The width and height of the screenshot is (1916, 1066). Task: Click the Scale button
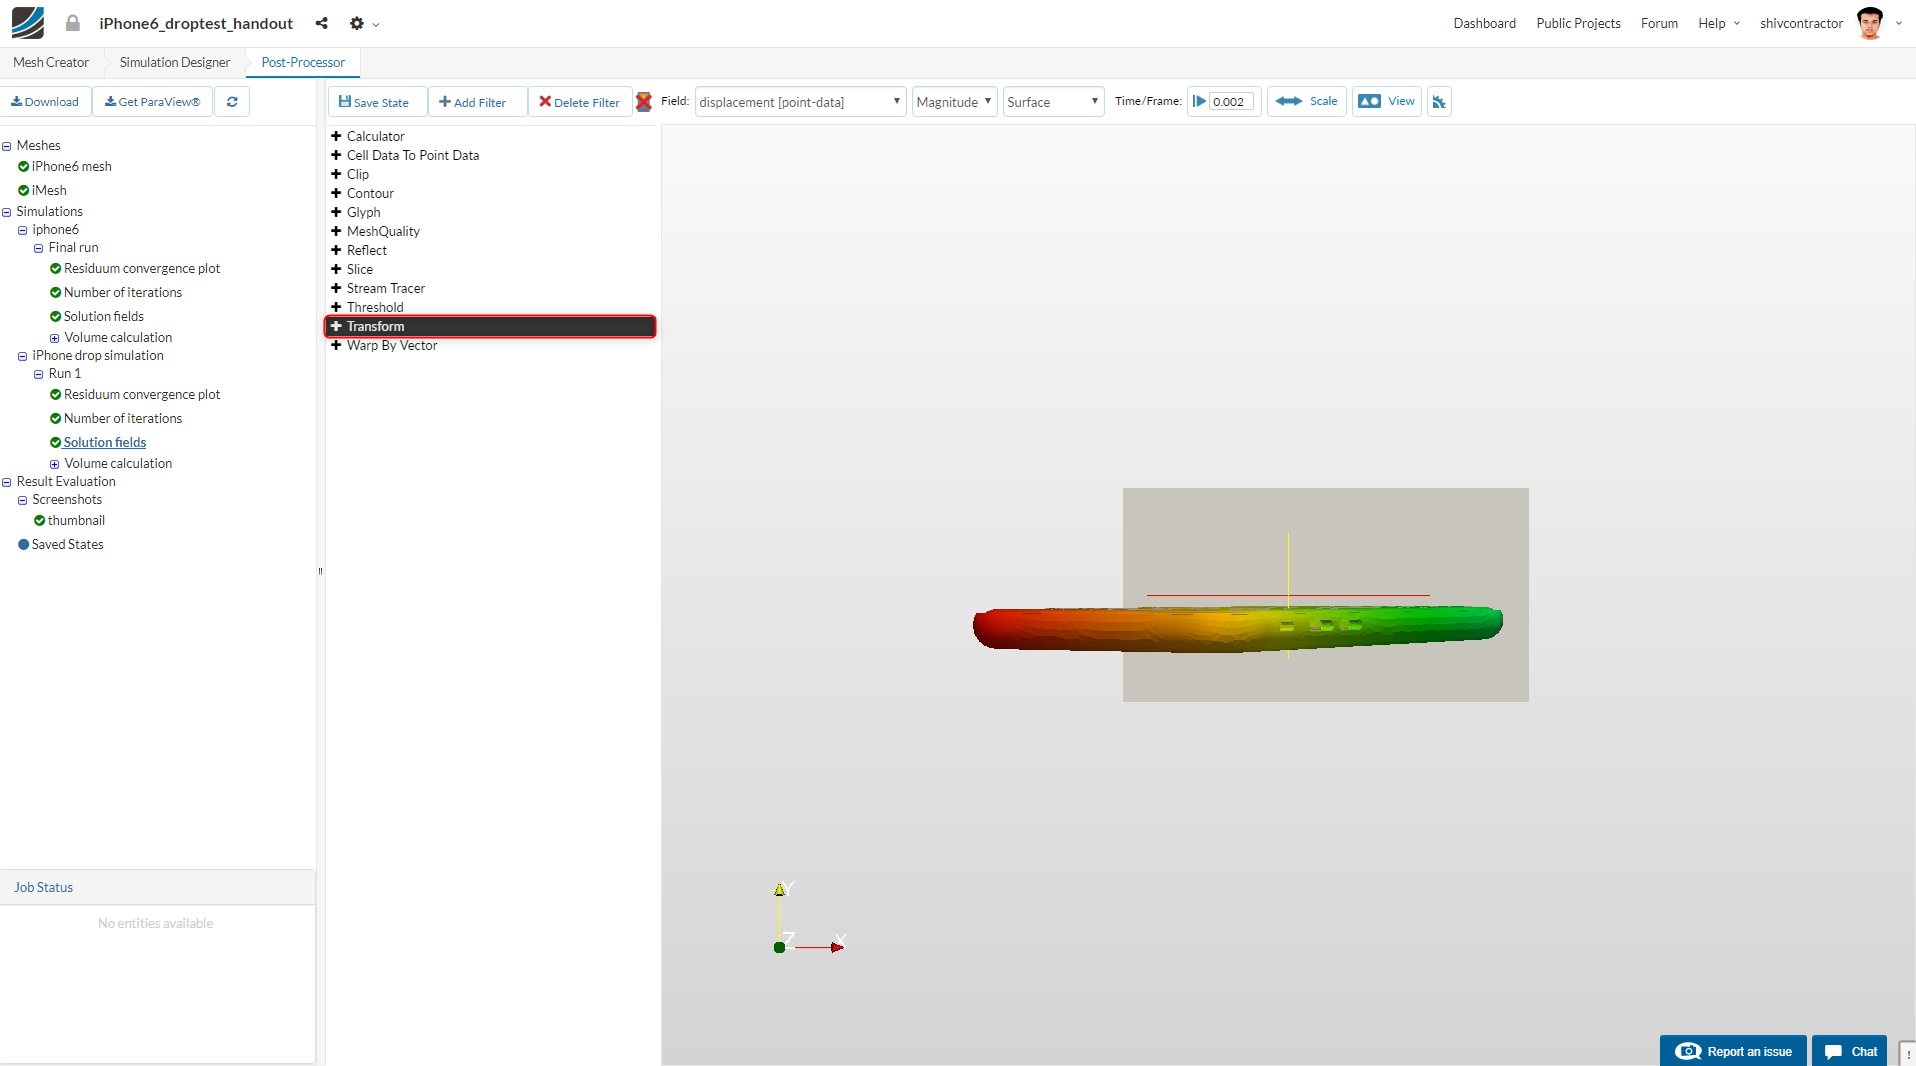coord(1307,101)
